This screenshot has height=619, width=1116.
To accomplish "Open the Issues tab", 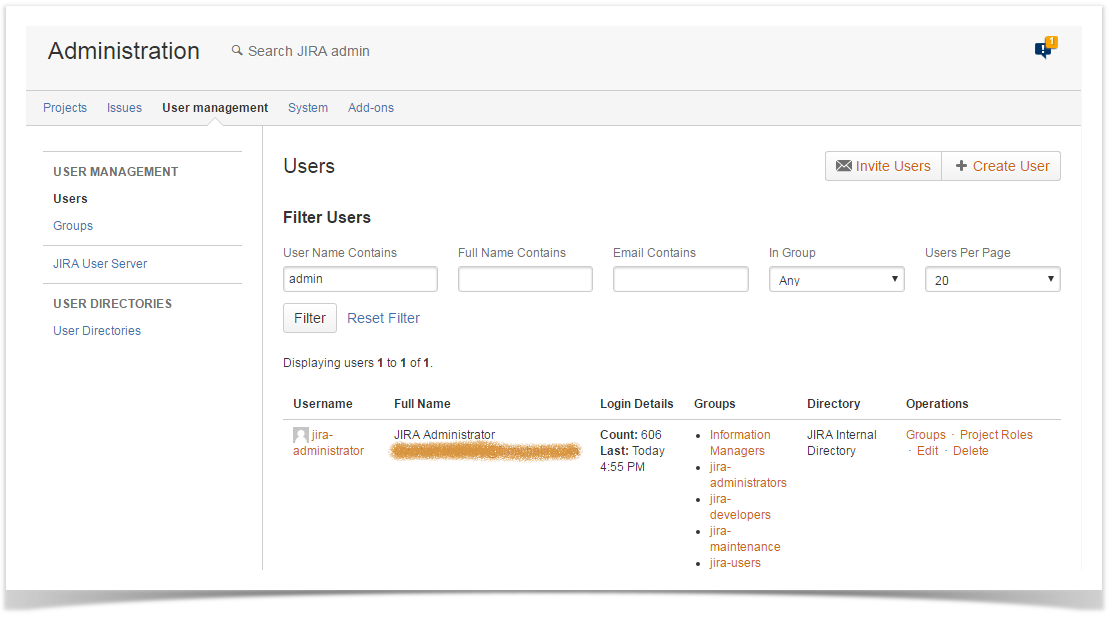I will tap(124, 108).
